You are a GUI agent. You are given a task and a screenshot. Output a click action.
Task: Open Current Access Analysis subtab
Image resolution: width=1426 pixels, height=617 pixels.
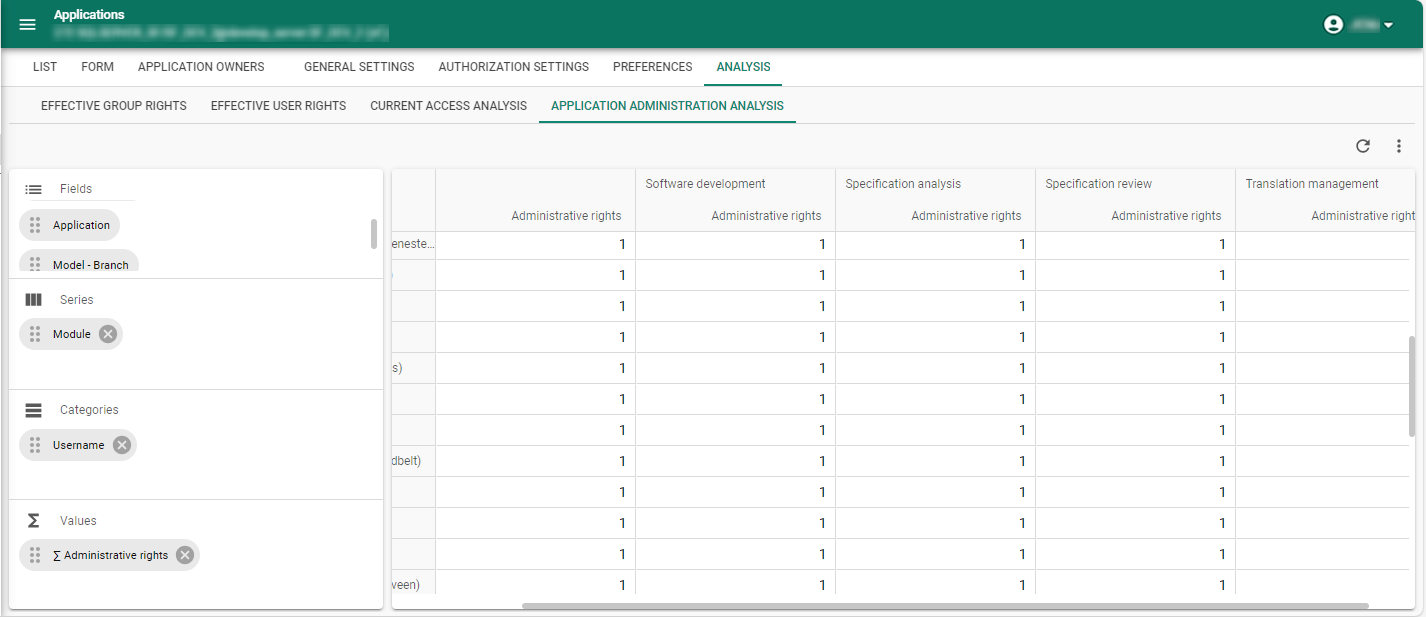coord(448,105)
